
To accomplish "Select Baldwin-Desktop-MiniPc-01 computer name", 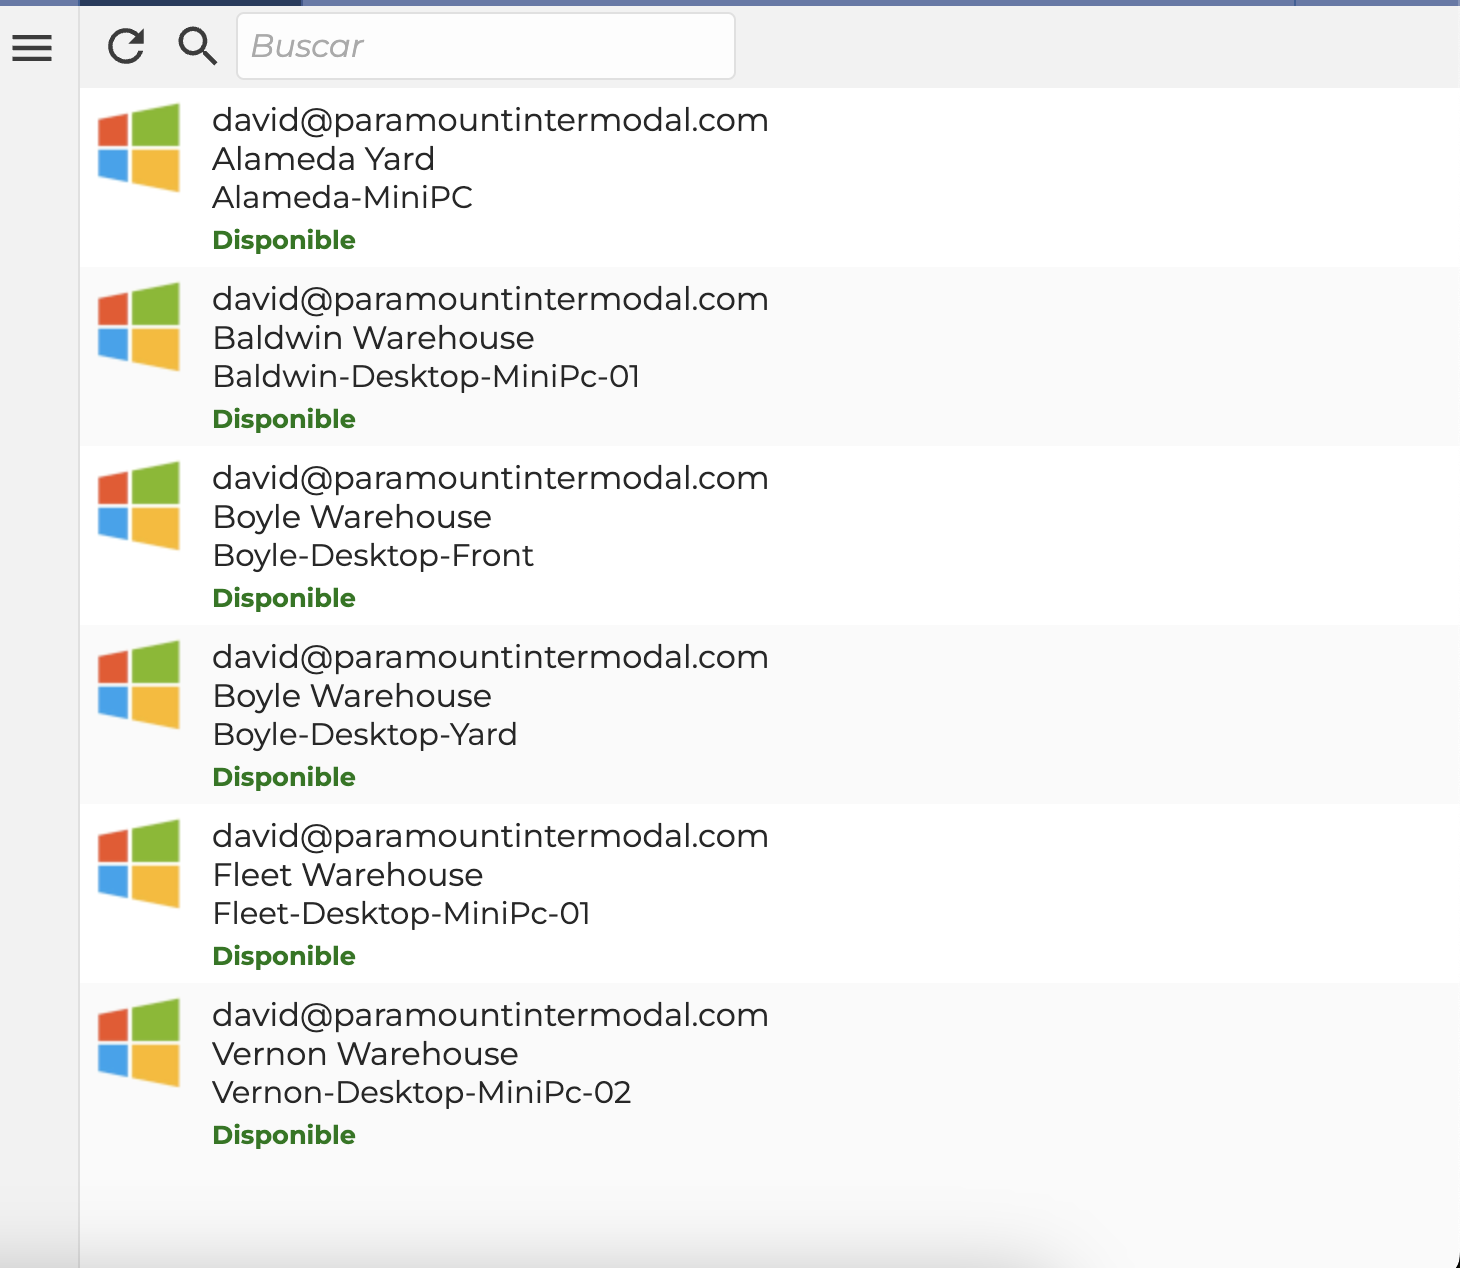I will 427,376.
